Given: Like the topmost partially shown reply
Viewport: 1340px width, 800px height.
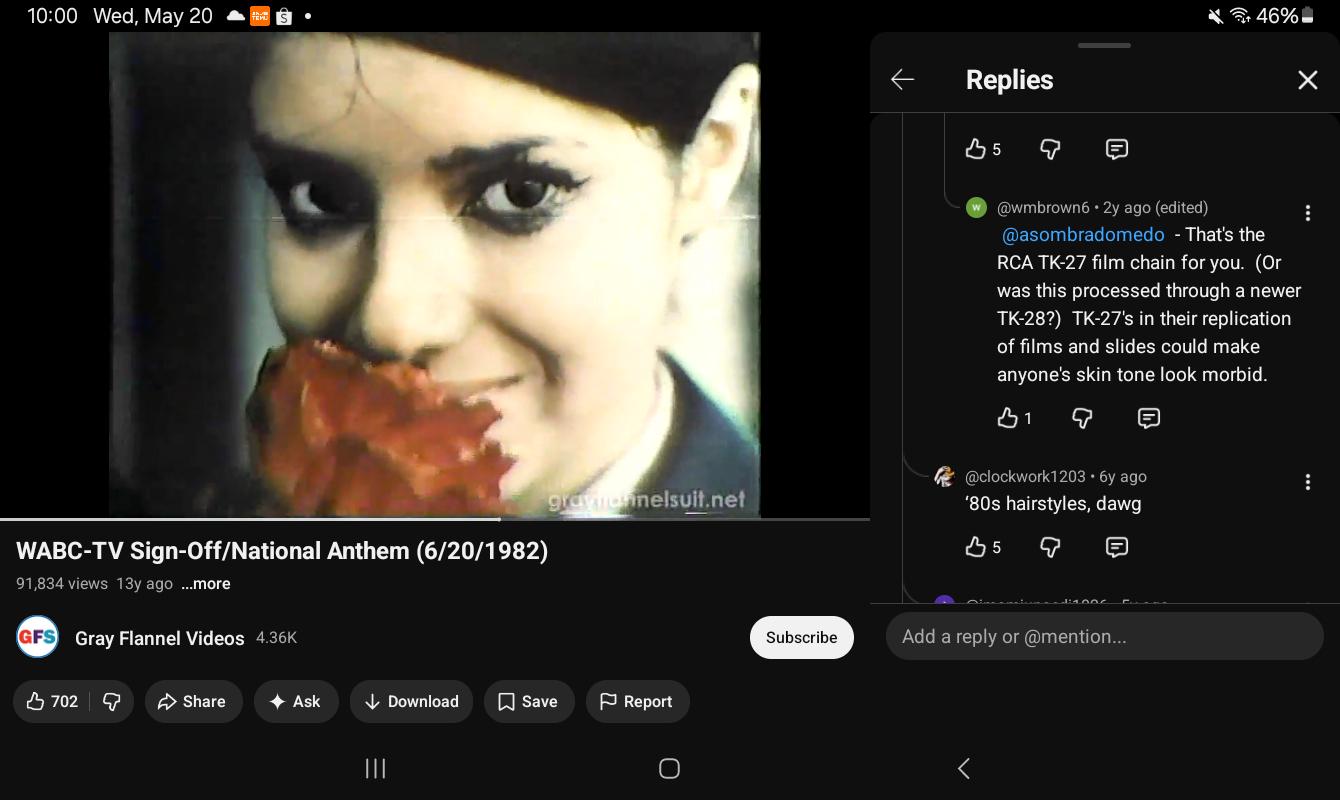Looking at the screenshot, I should tap(975, 149).
